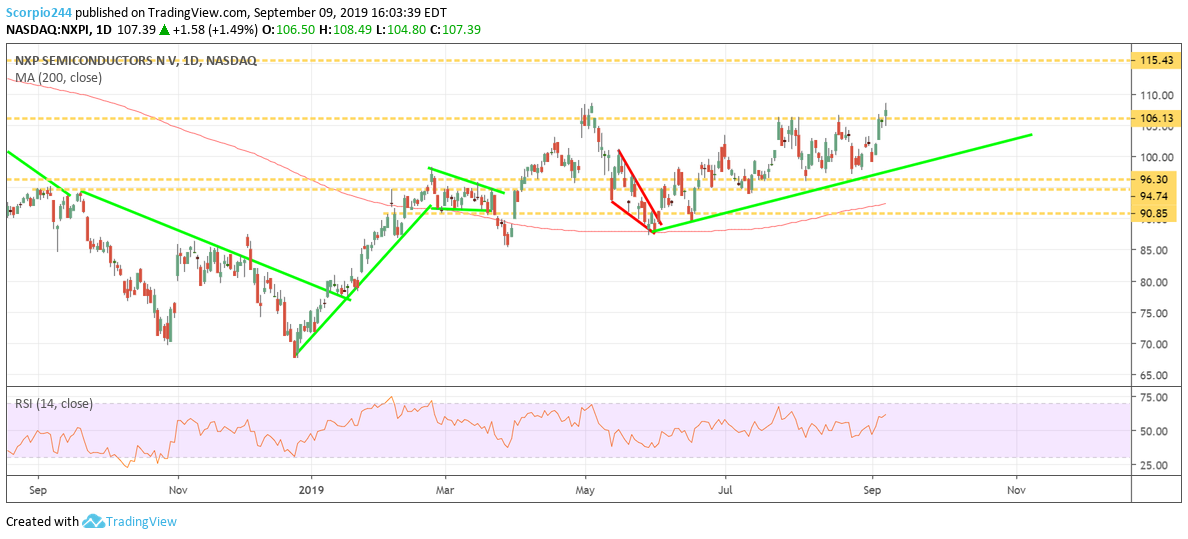
Task: Click the MA (200, close) indicator label
Action: pos(58,77)
